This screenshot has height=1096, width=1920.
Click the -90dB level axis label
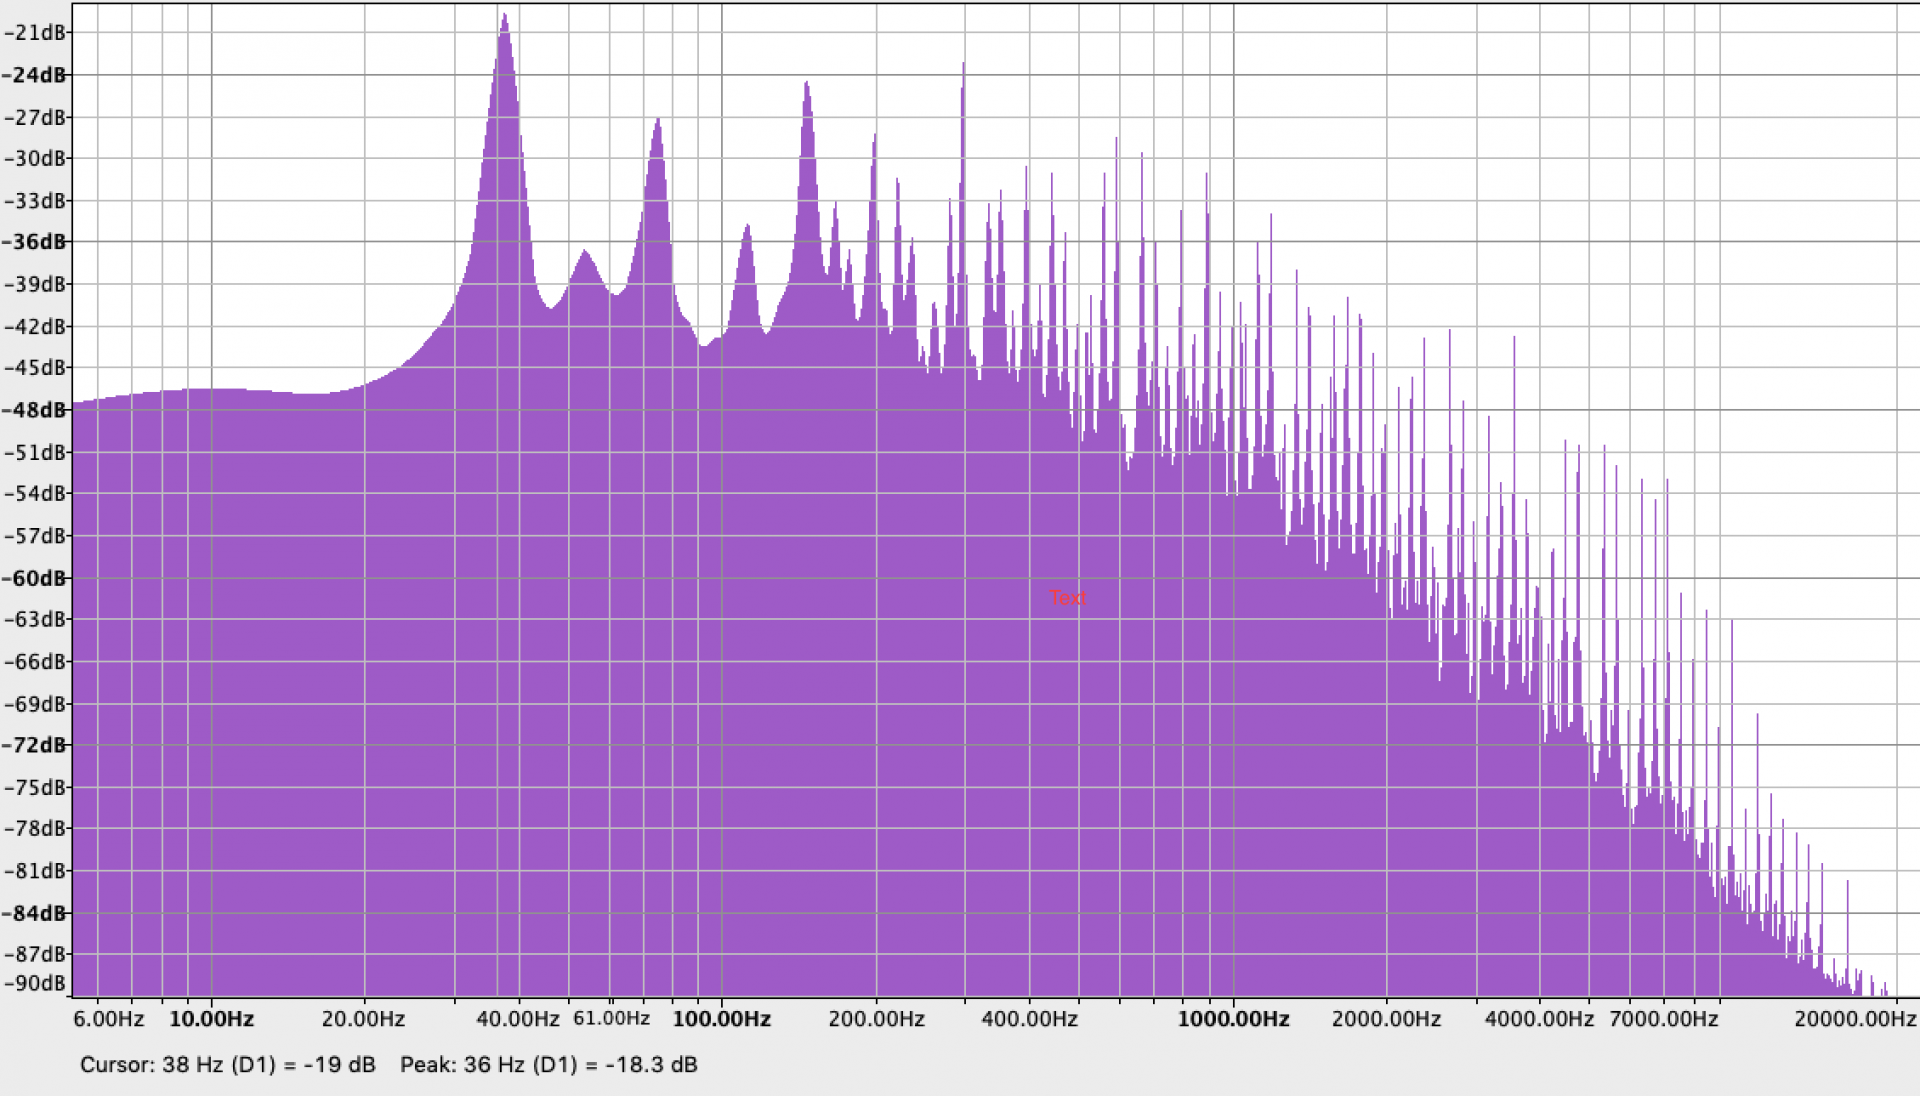coord(35,983)
